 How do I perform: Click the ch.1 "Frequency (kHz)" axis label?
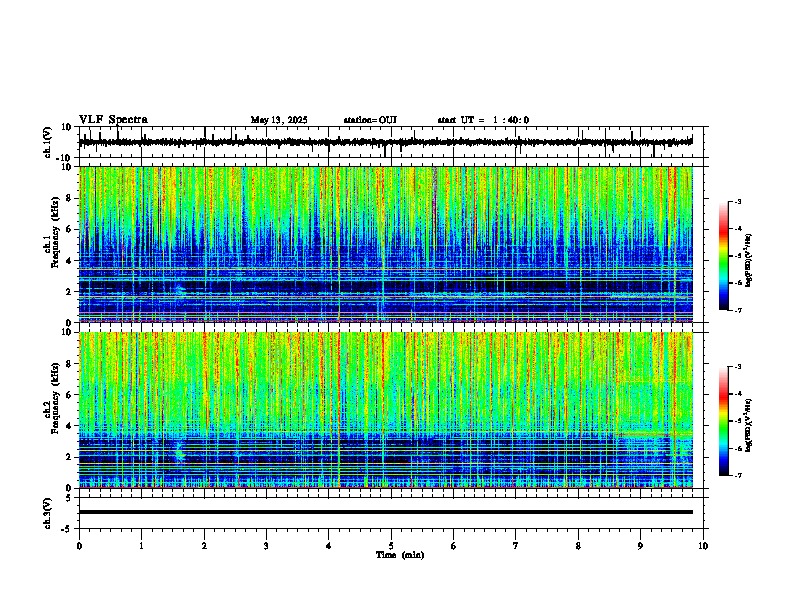pos(55,233)
